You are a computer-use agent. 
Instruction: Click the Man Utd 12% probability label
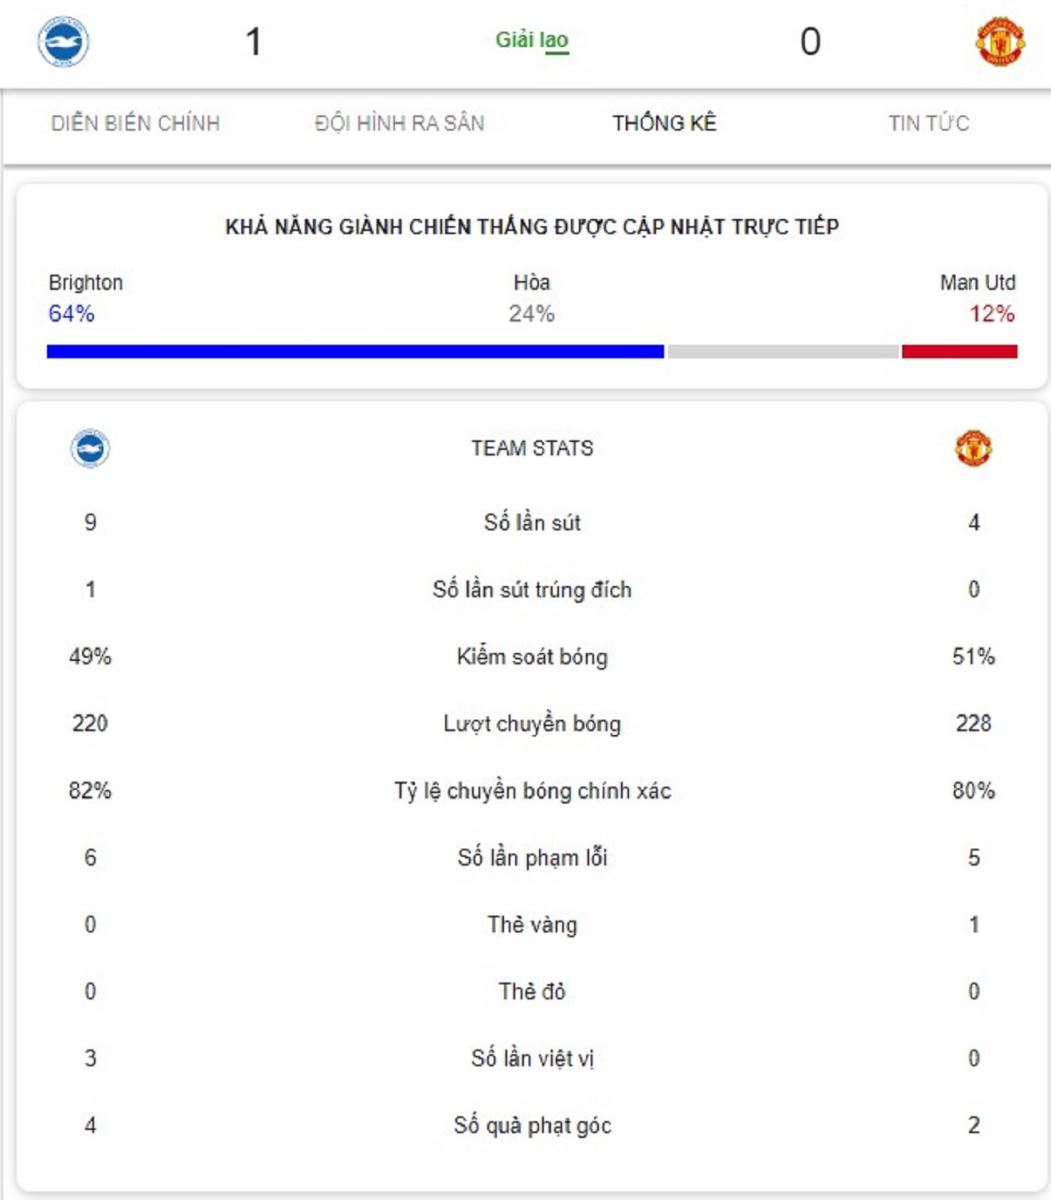(991, 314)
